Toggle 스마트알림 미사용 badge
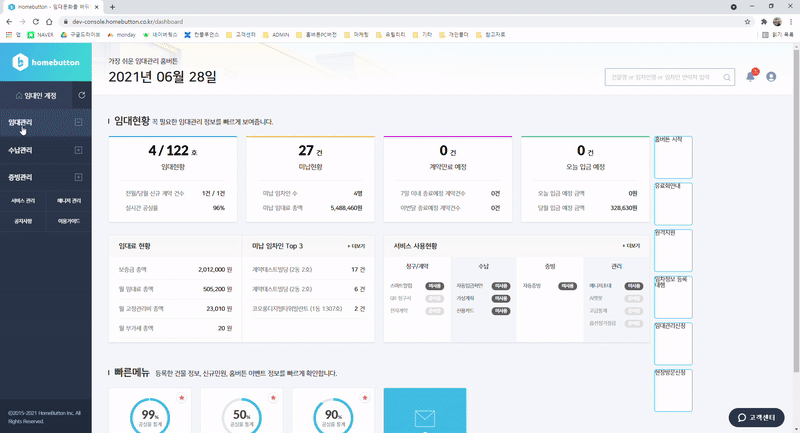The width and height of the screenshot is (800, 433). point(434,286)
